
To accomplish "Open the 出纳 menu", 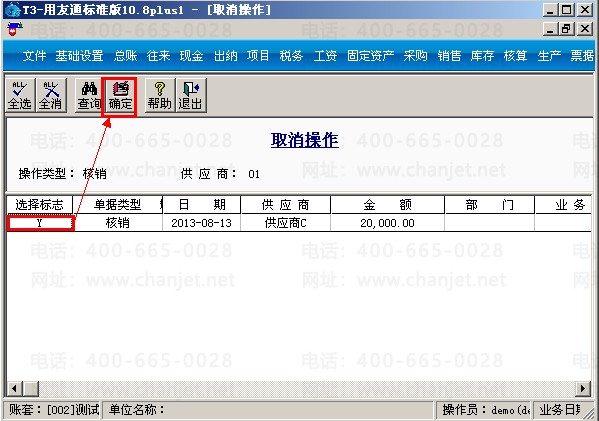I will pyautogui.click(x=225, y=56).
